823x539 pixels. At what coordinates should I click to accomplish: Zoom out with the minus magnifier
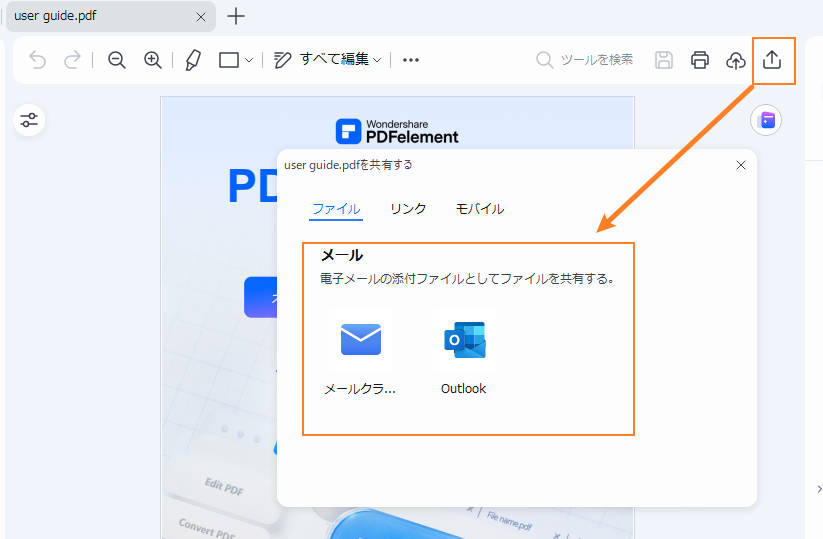(x=117, y=60)
